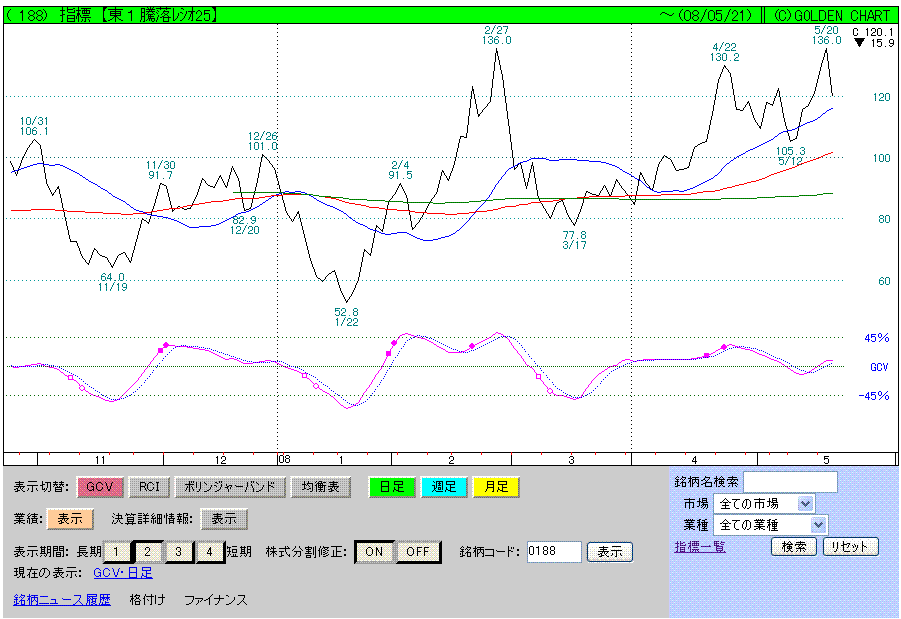Open the 指標一覧 link
The image size is (901, 619).
(700, 547)
